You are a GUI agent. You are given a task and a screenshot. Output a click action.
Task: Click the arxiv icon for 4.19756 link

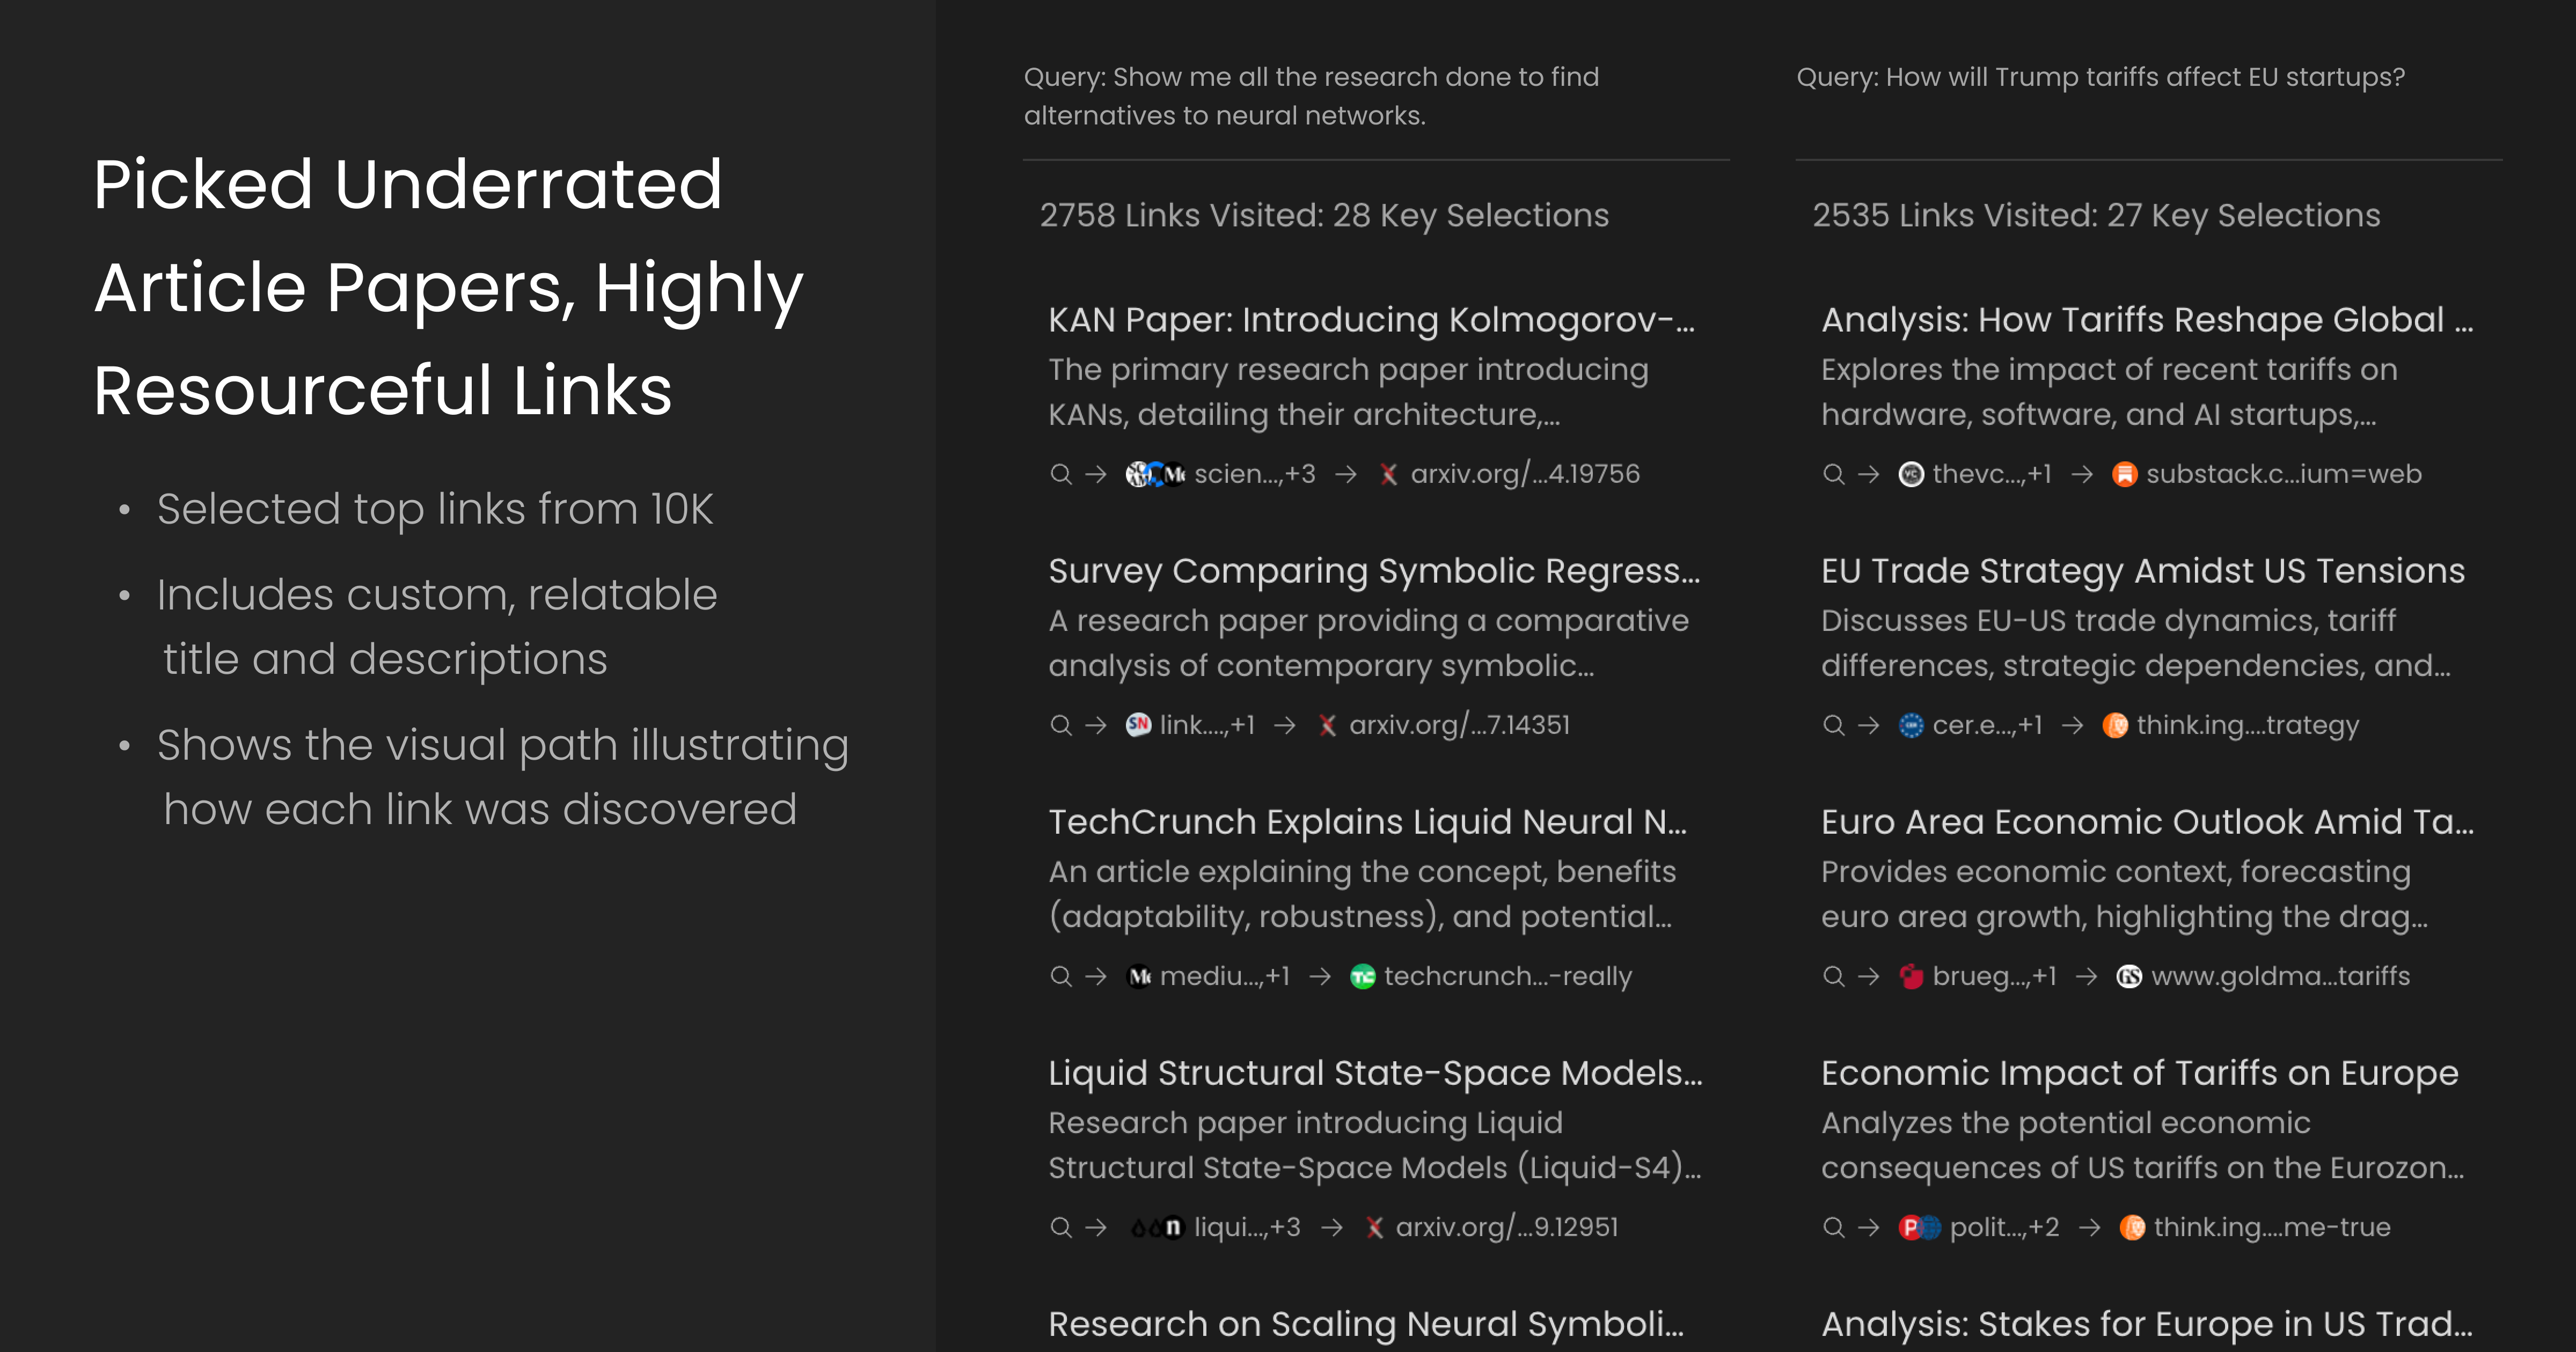(x=1389, y=474)
